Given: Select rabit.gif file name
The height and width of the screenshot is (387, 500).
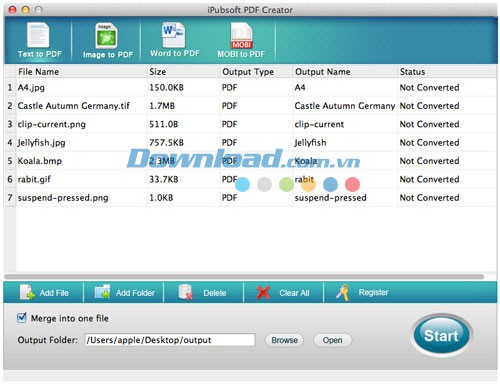Looking at the screenshot, I should [x=34, y=179].
